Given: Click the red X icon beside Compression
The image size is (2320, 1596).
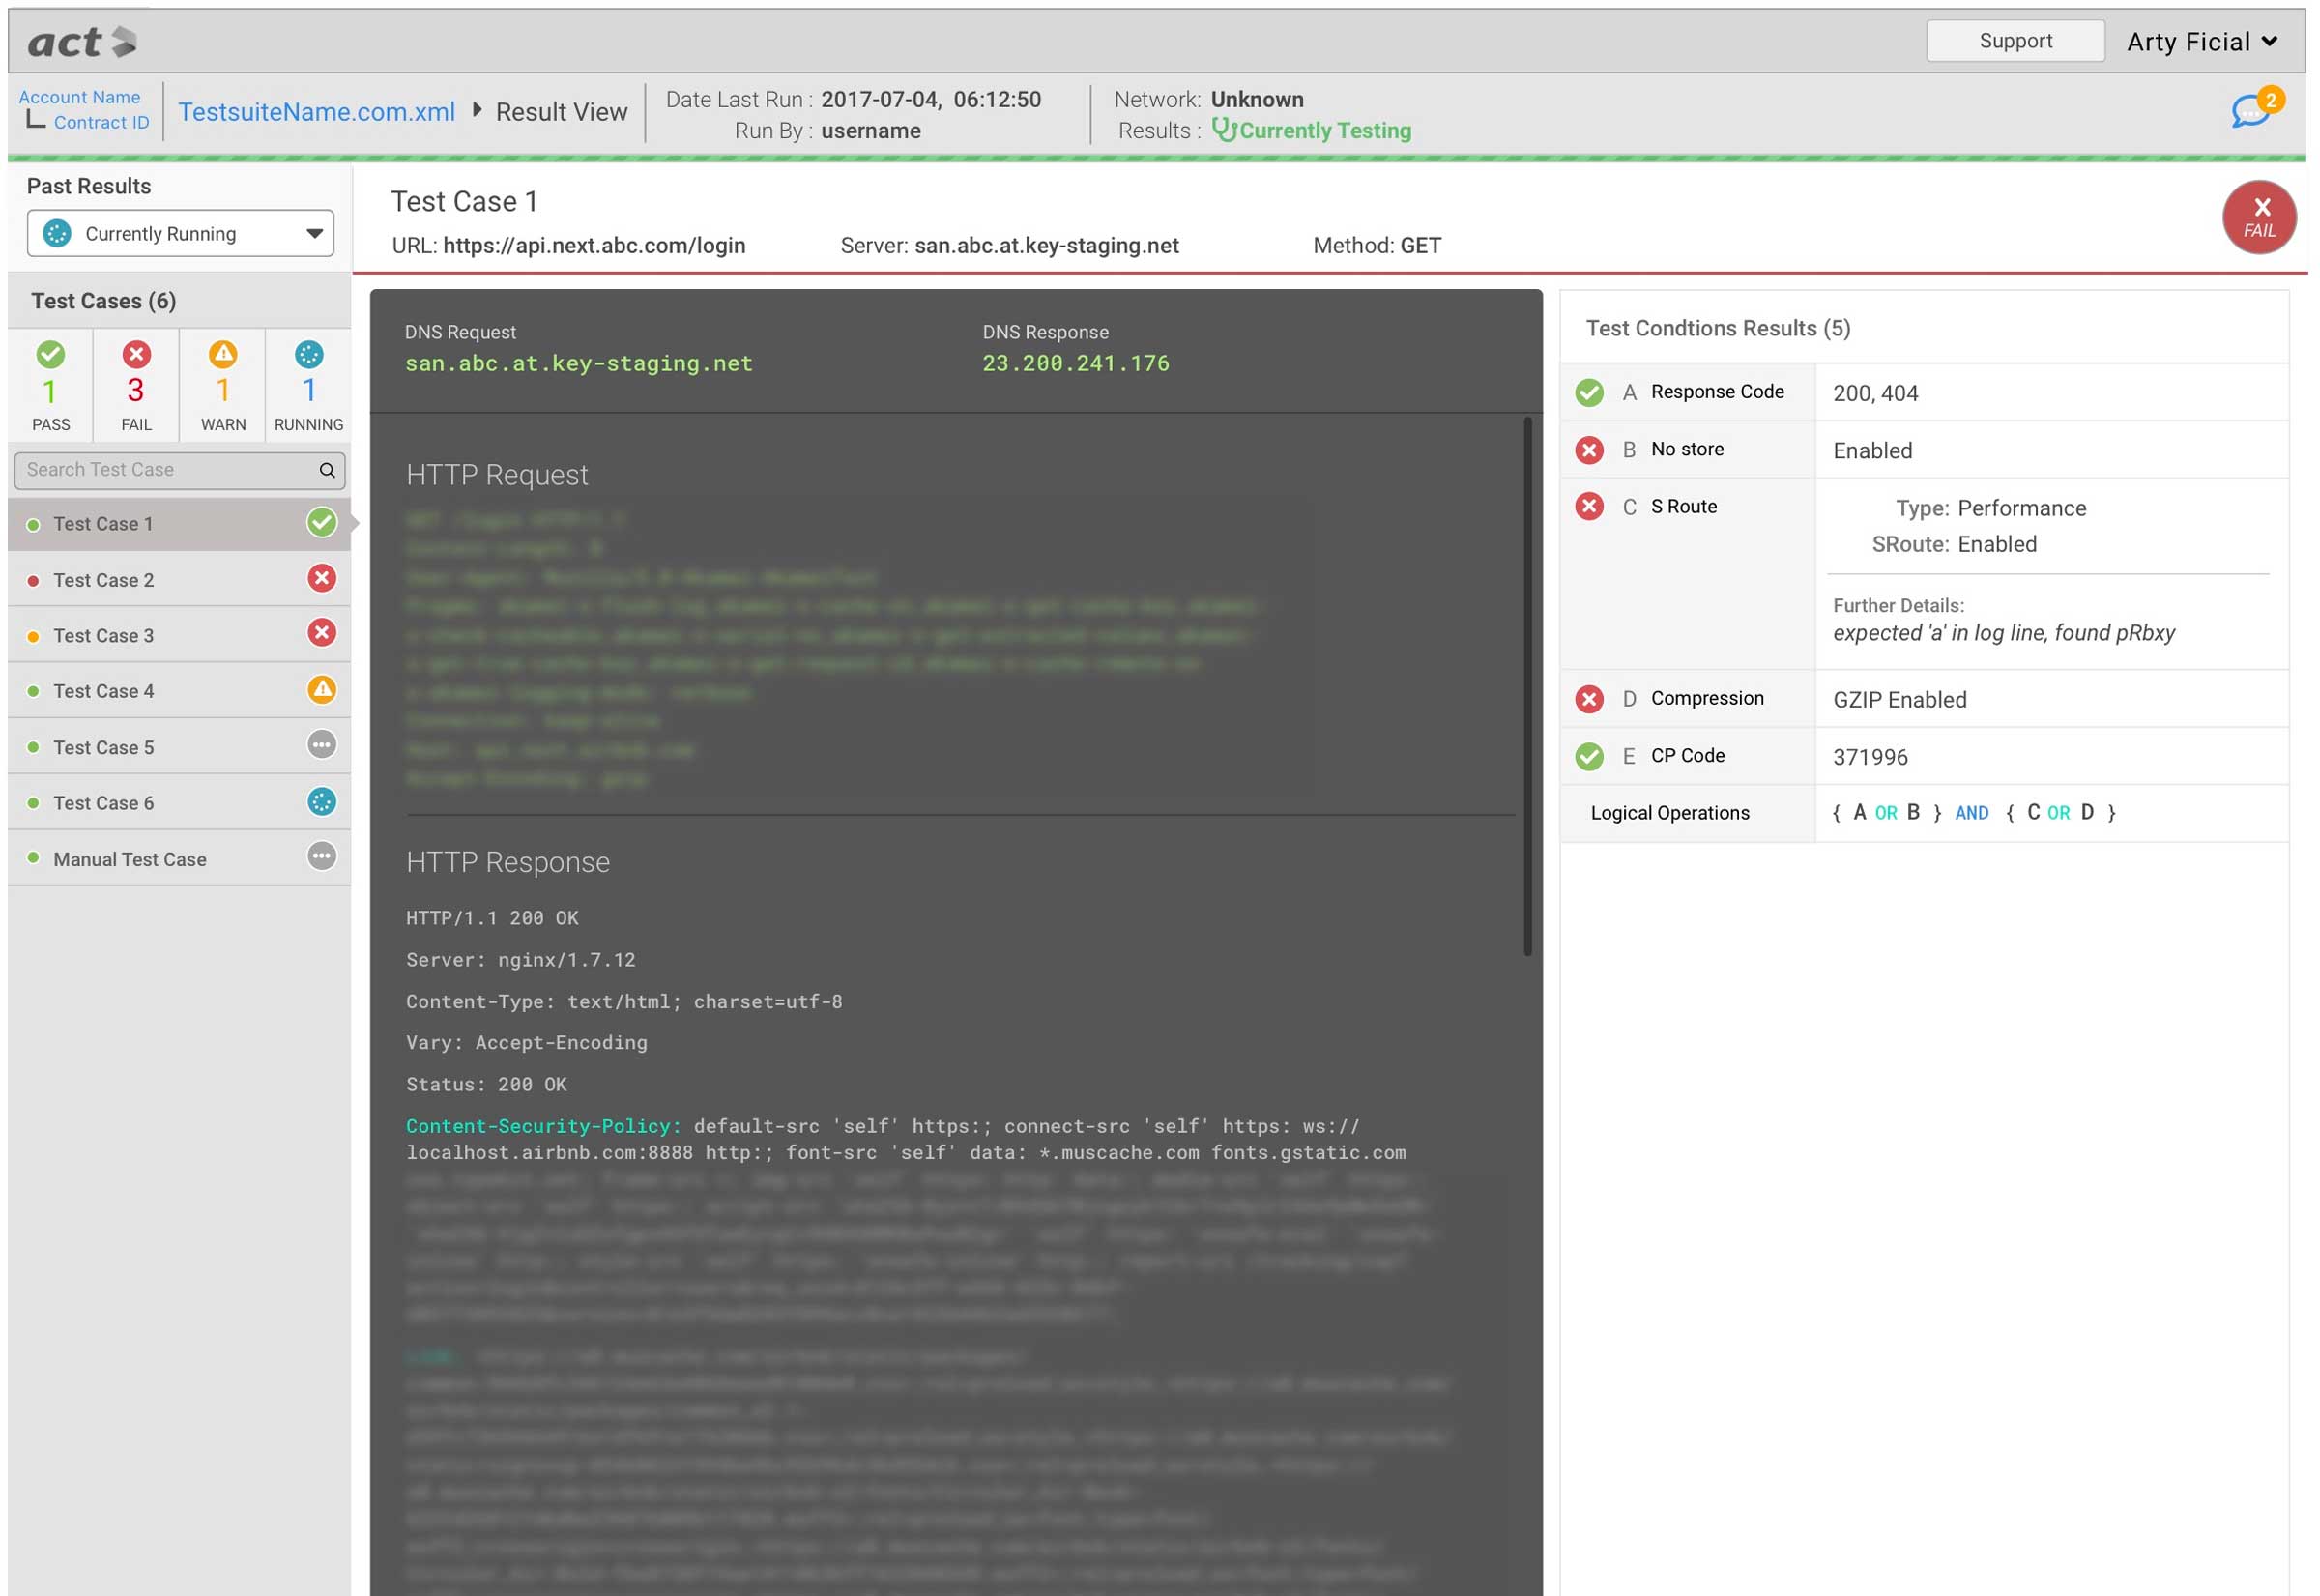Looking at the screenshot, I should click(x=1589, y=699).
